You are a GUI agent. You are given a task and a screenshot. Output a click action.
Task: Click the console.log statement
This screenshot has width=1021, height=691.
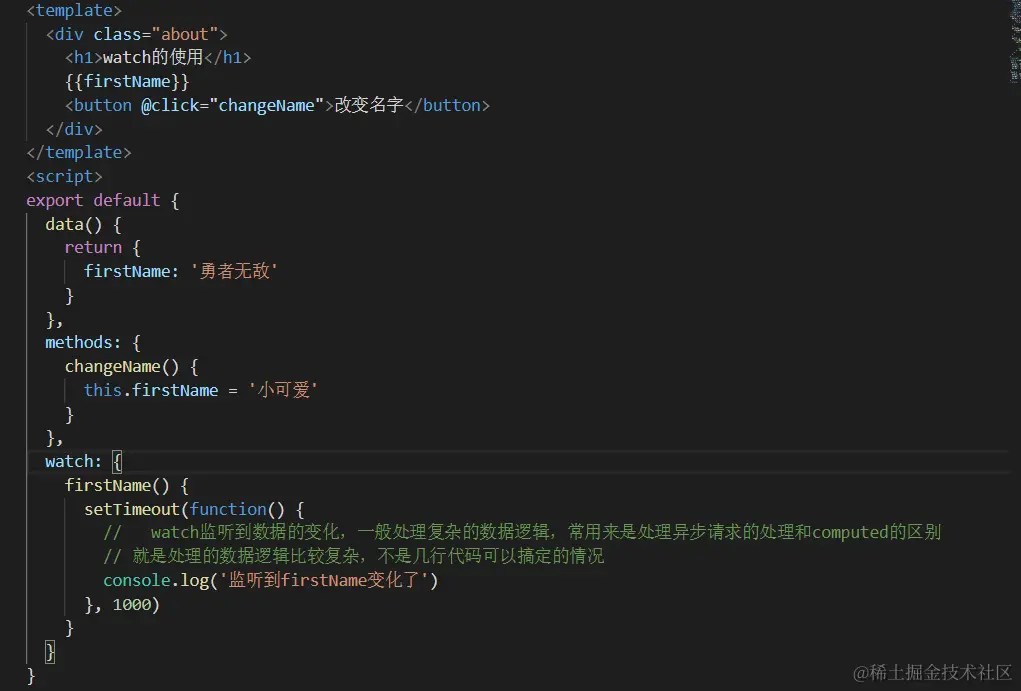[x=271, y=580]
